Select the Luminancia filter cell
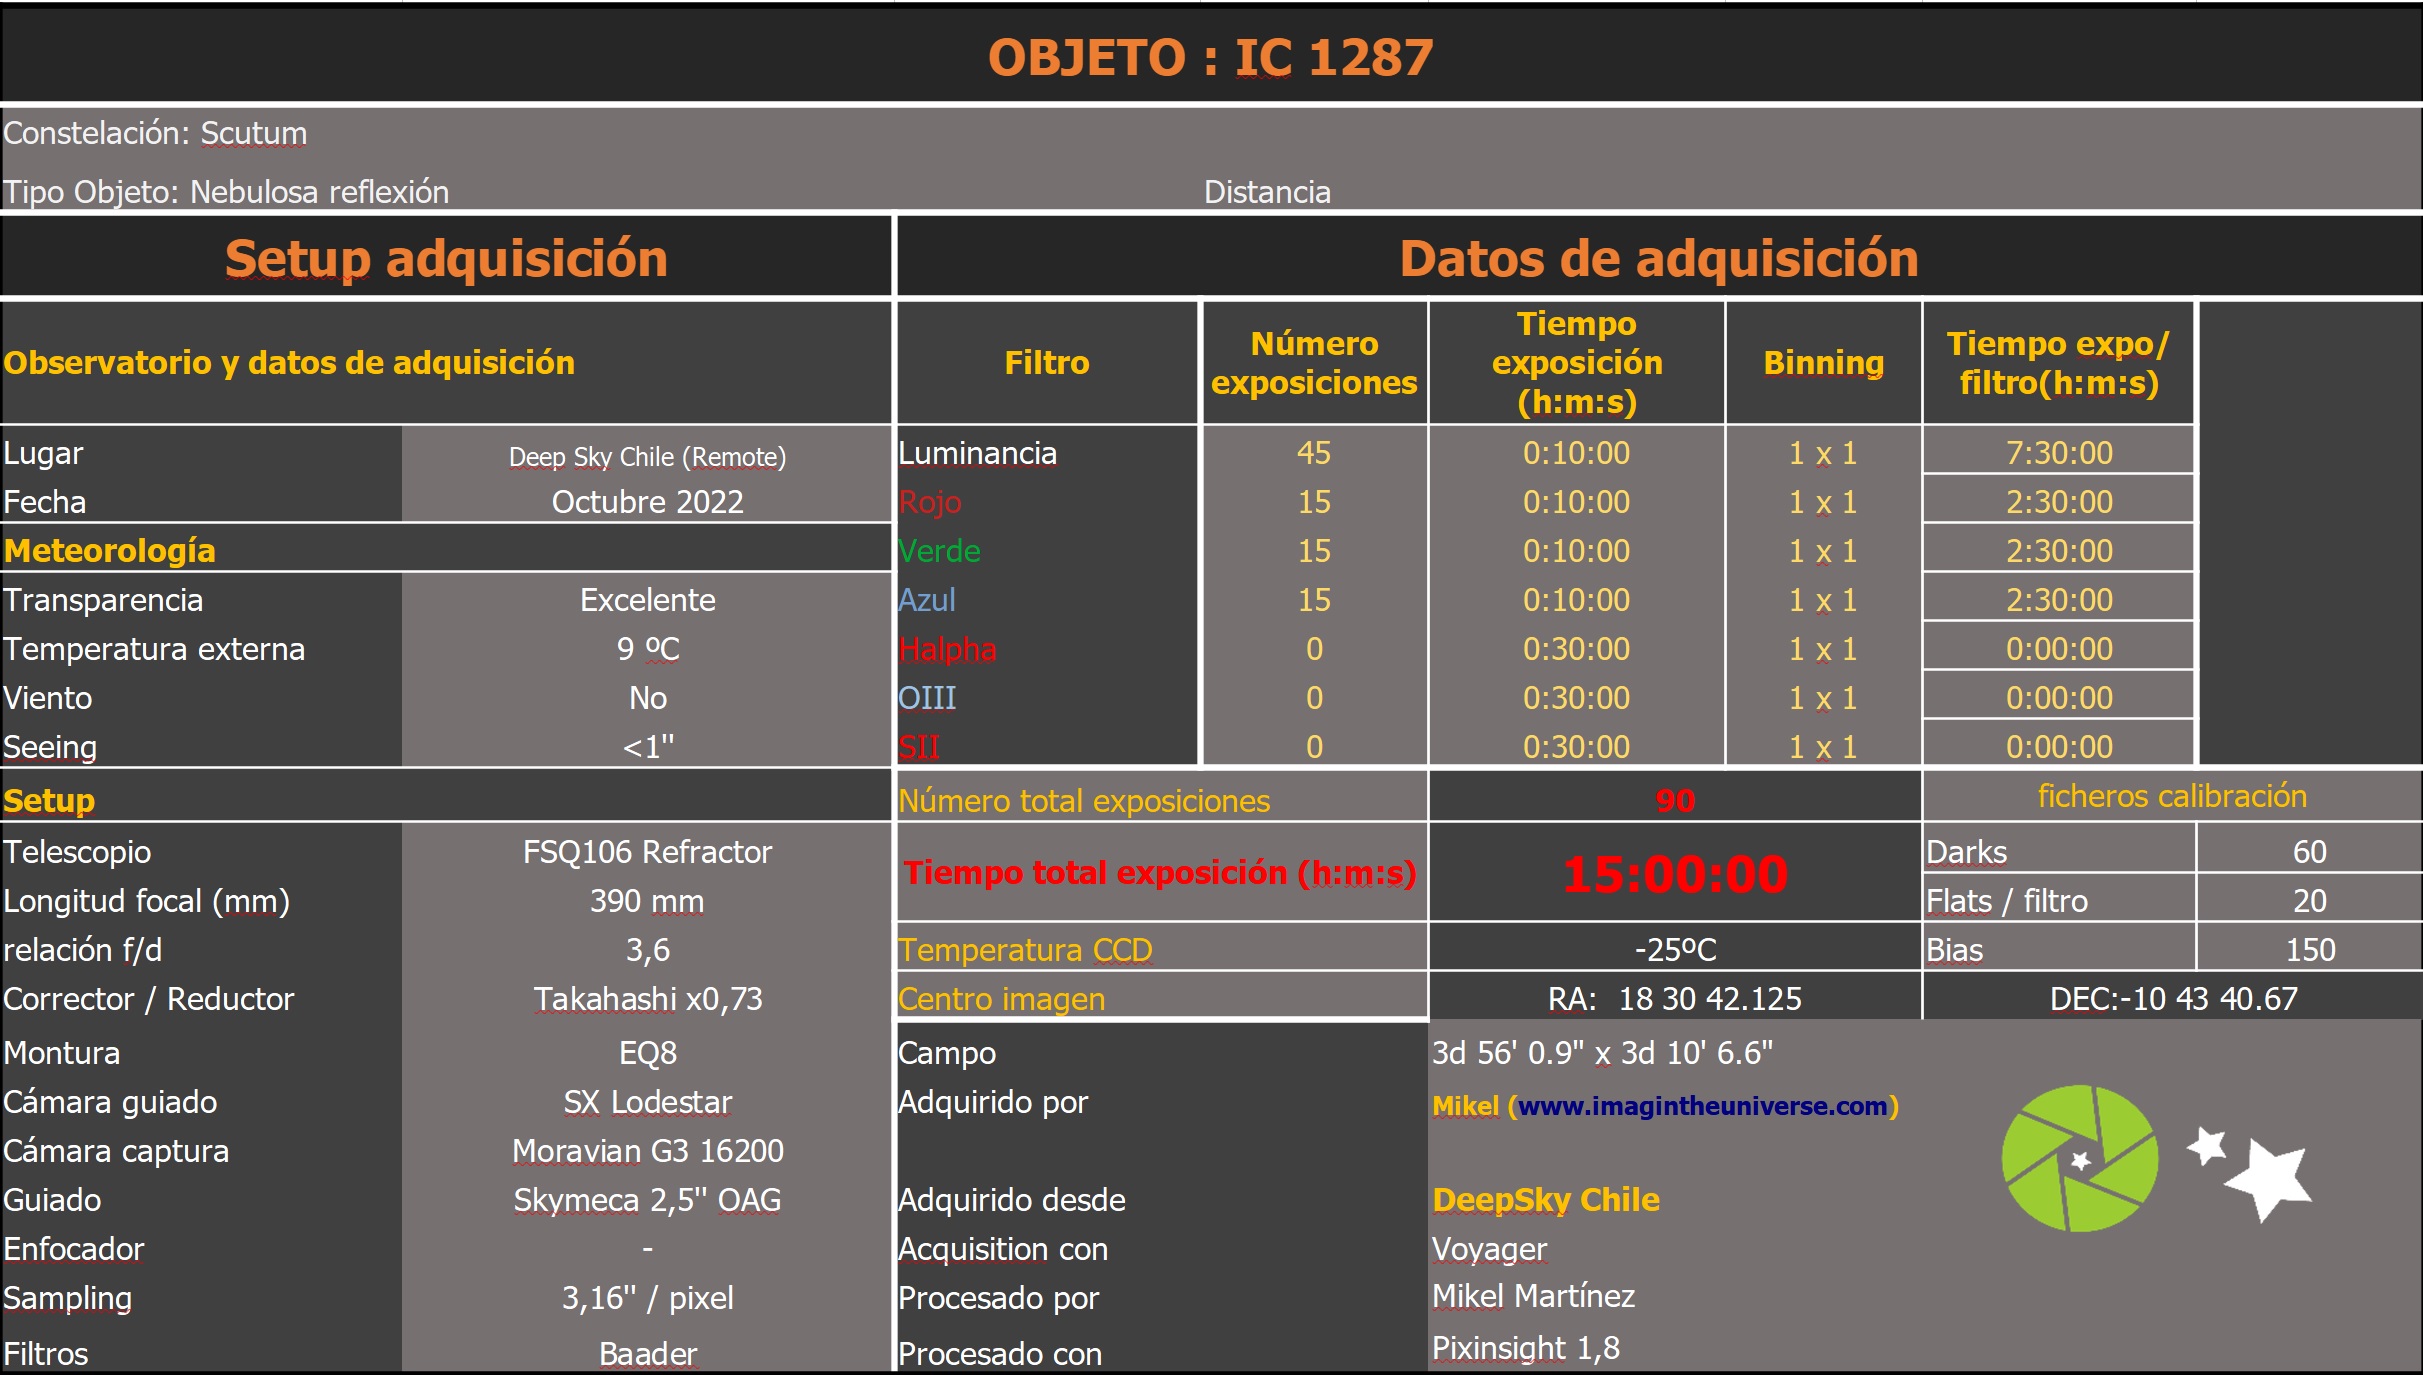2423x1375 pixels. (977, 453)
